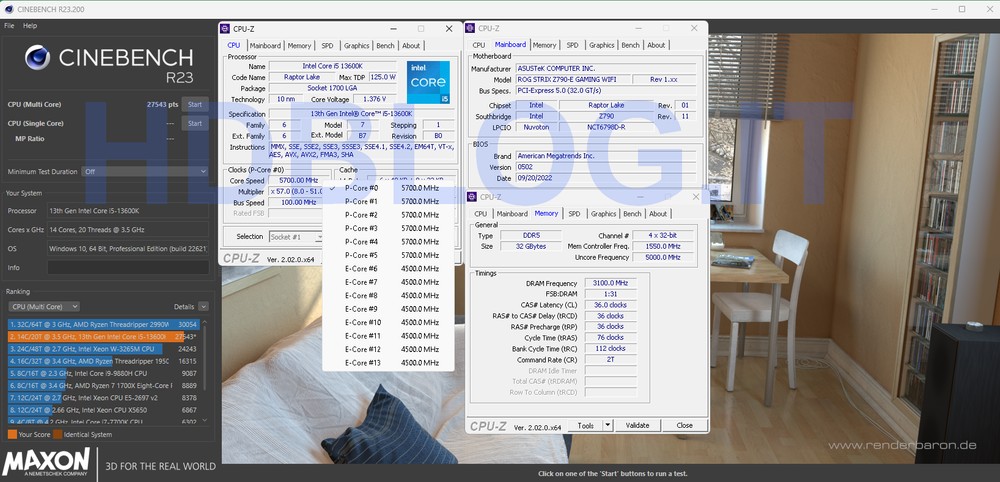Click the Cinebench title bar app icon
Image resolution: width=1000 pixels, height=482 pixels.
coord(9,9)
